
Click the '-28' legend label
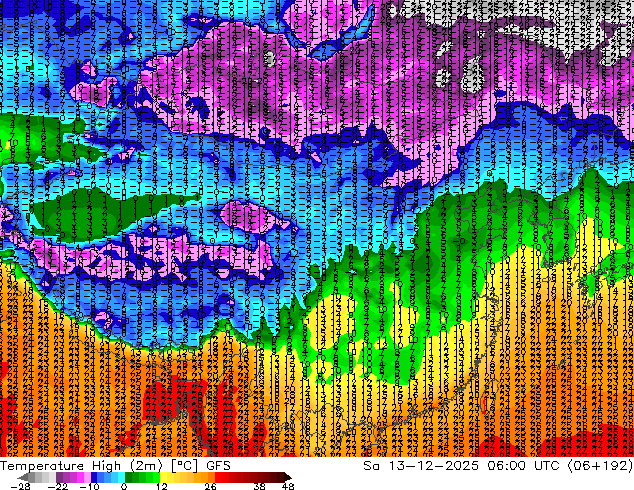tap(20, 486)
